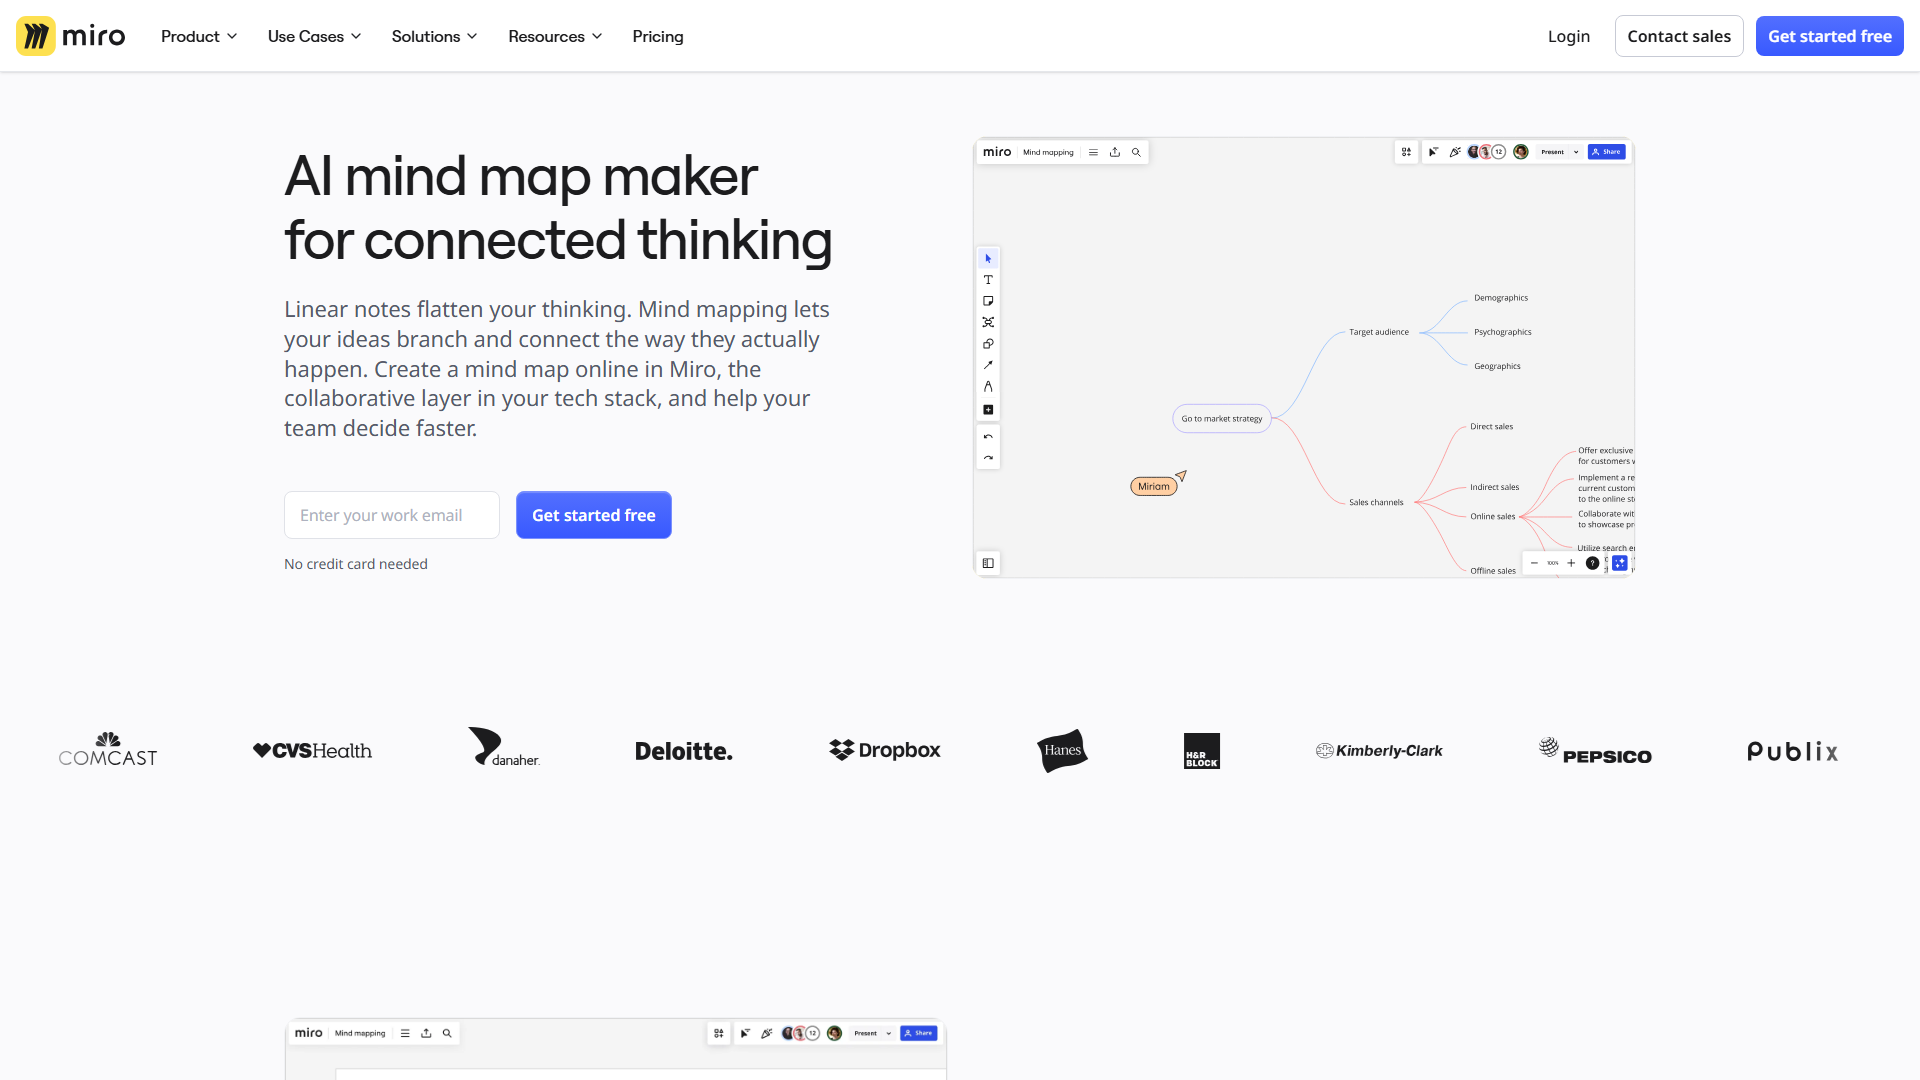1920x1080 pixels.
Task: Click the help question mark in the hero board
Action: tap(1592, 563)
